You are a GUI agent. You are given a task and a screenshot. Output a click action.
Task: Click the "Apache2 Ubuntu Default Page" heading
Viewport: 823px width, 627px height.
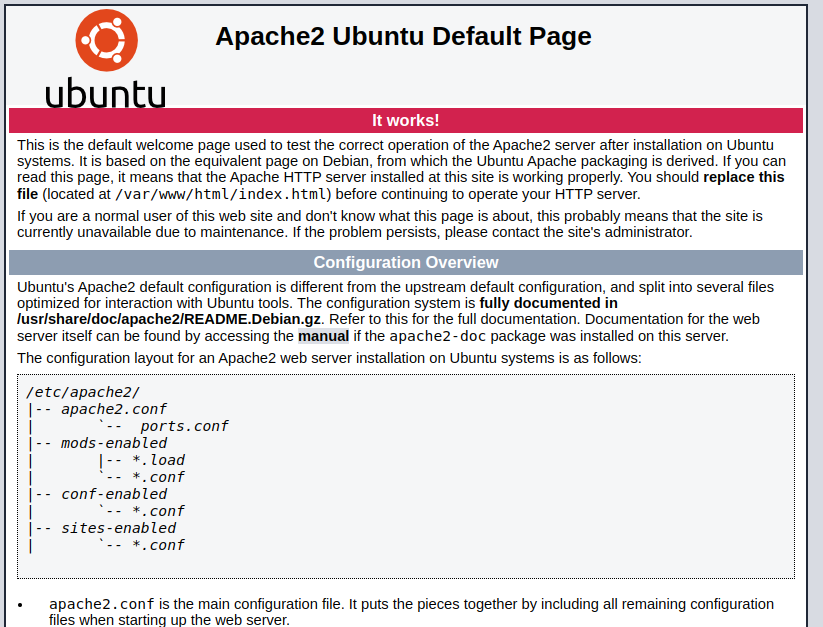pyautogui.click(x=403, y=36)
